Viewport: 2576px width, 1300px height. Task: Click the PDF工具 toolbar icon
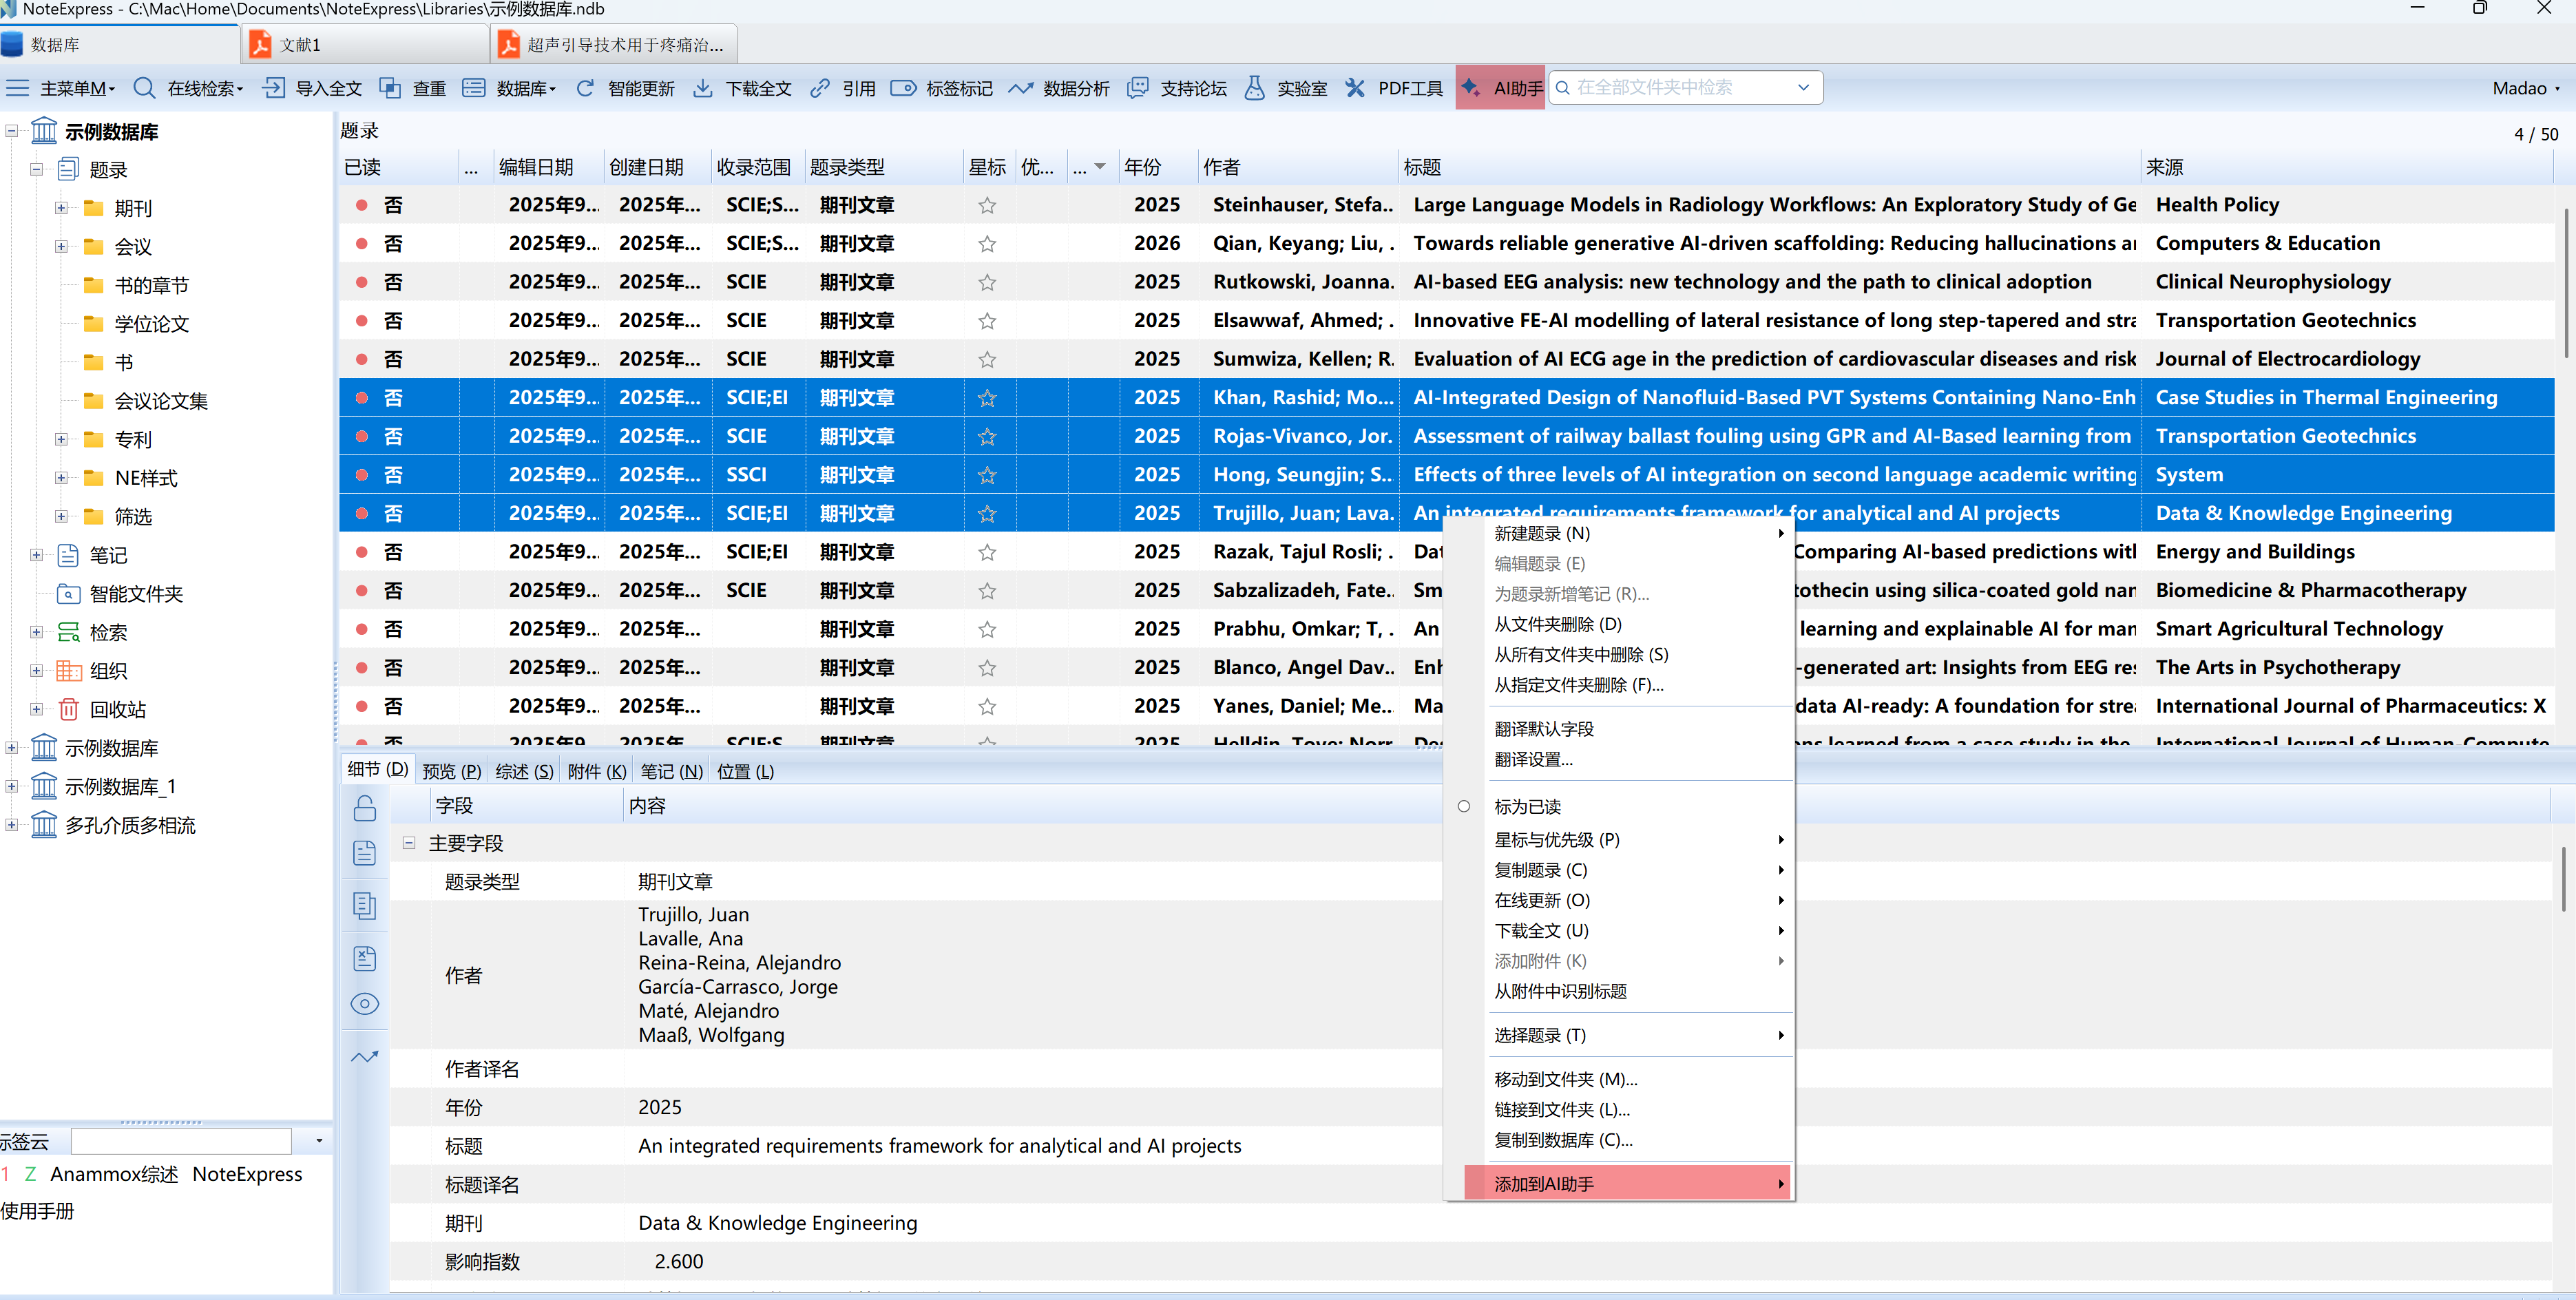pos(1355,88)
